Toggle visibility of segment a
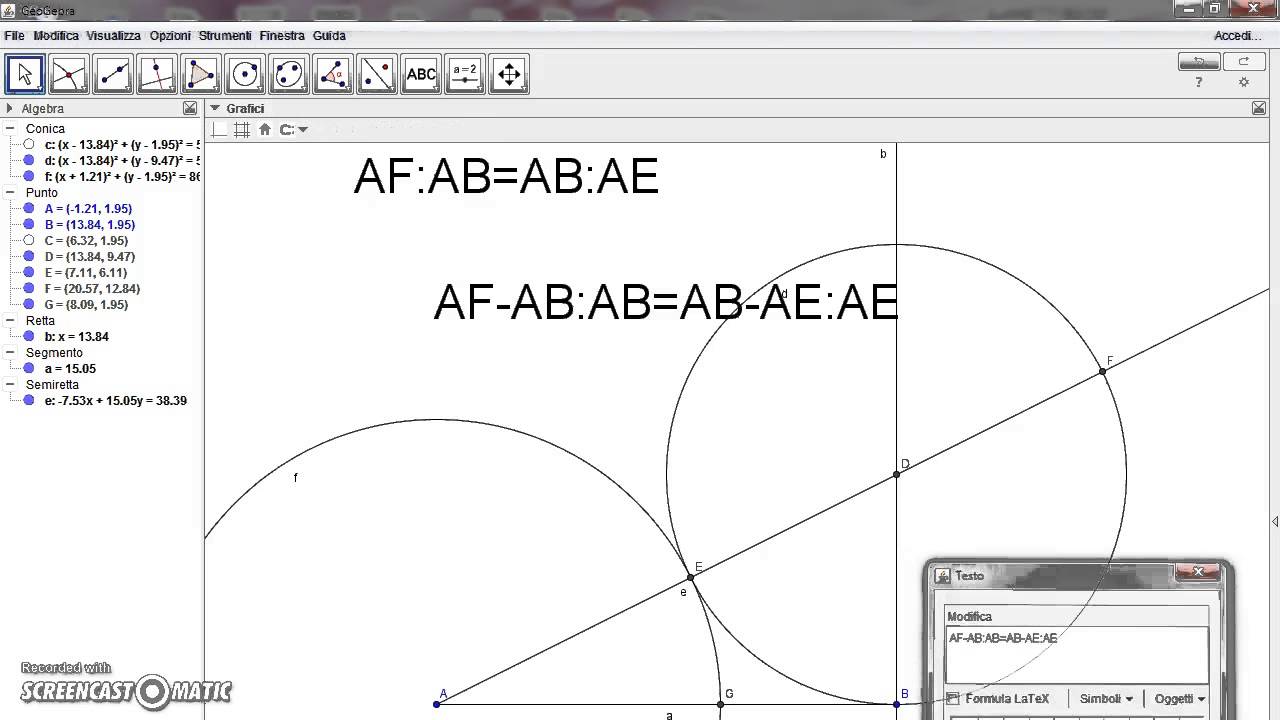Viewport: 1280px width, 720px height. (x=29, y=368)
